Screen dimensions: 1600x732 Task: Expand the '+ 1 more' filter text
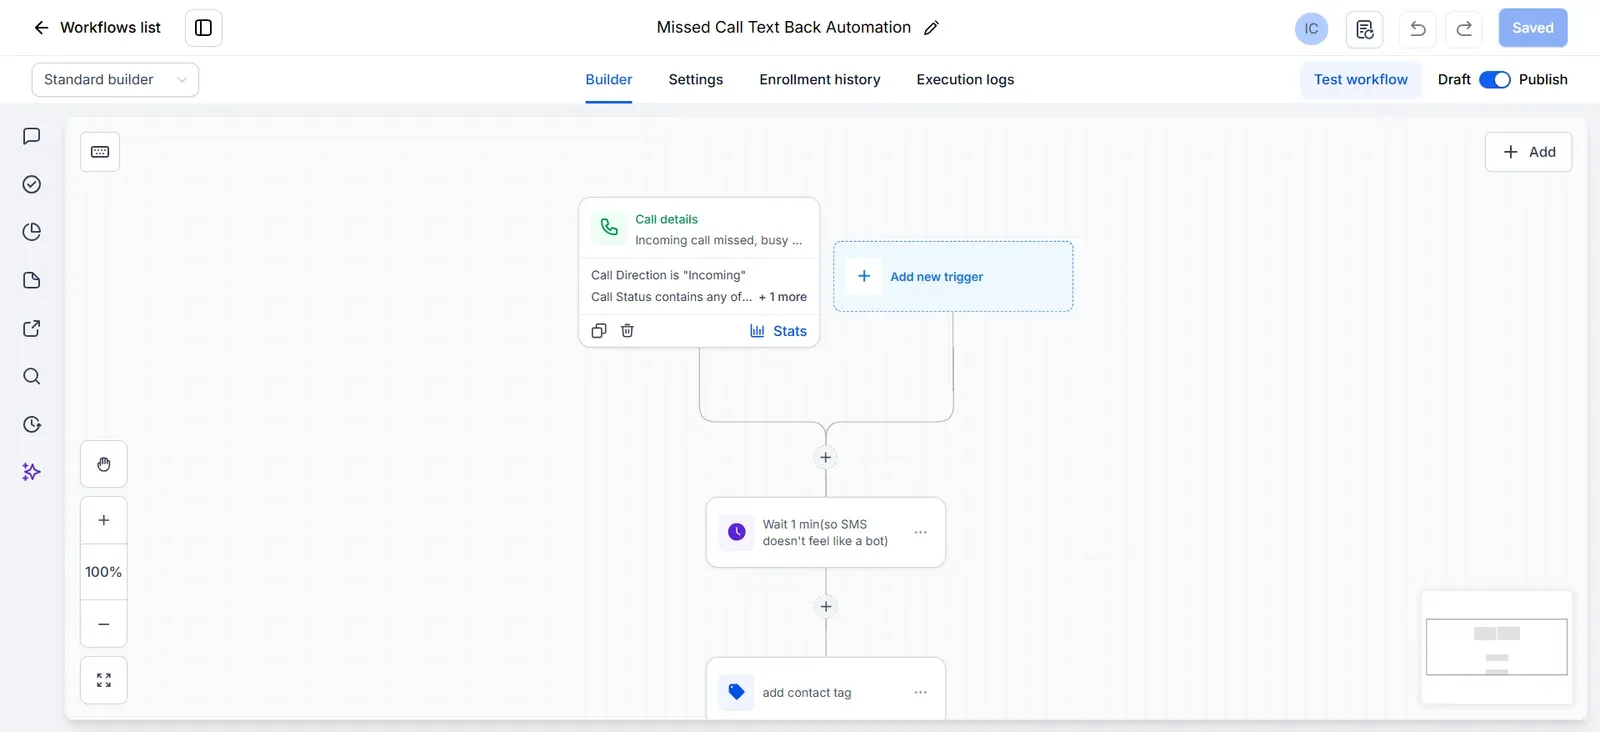[783, 297]
